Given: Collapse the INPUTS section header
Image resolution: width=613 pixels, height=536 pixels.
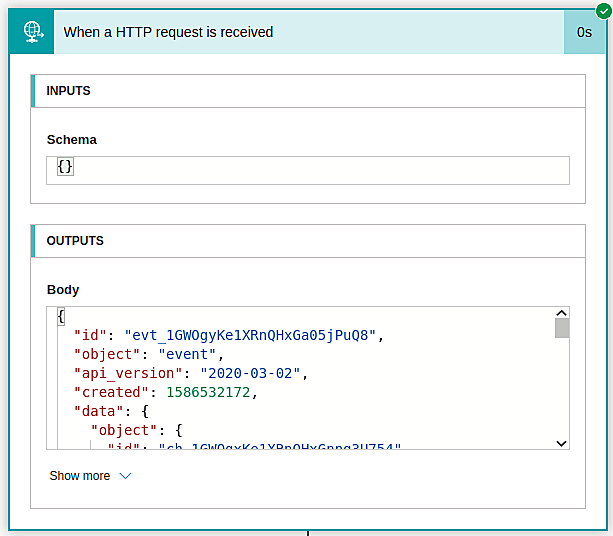Looking at the screenshot, I should tap(308, 91).
